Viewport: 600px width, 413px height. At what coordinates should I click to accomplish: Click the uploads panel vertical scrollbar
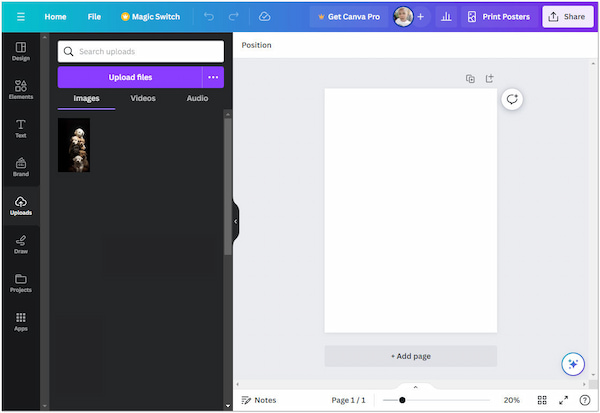228,186
